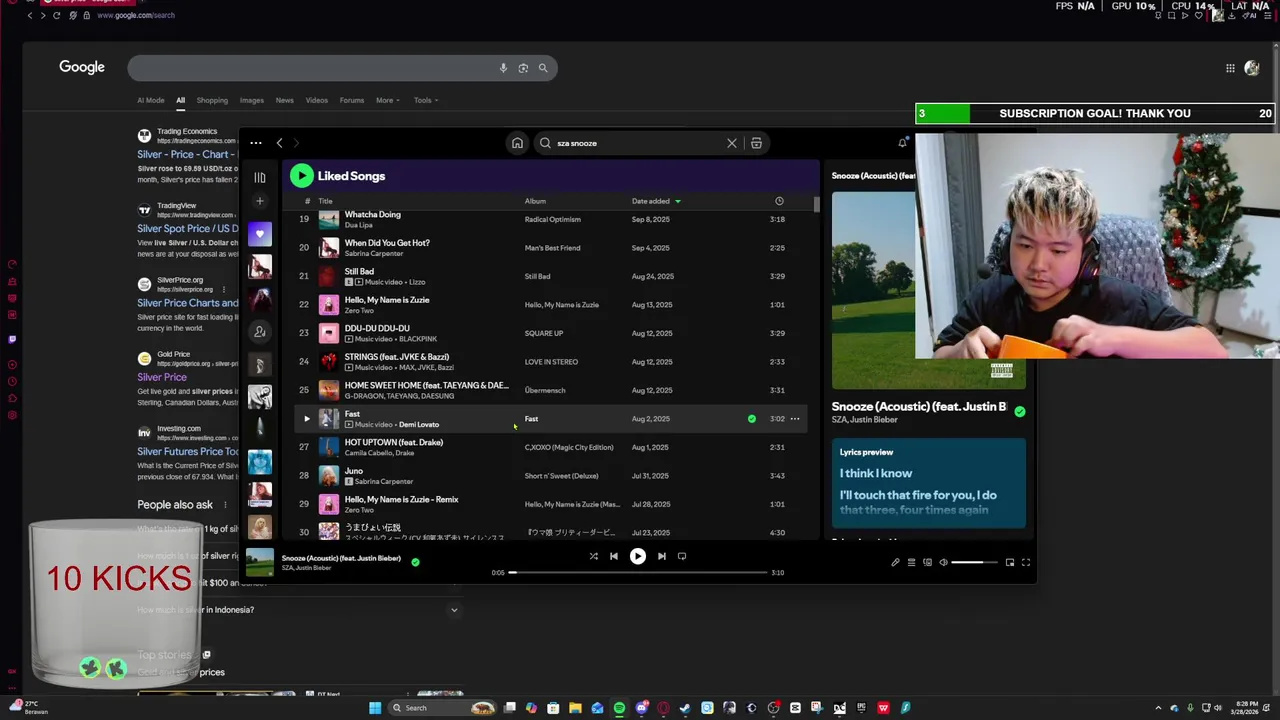Sort songs by Title column
The width and height of the screenshot is (1280, 720).
(x=325, y=201)
